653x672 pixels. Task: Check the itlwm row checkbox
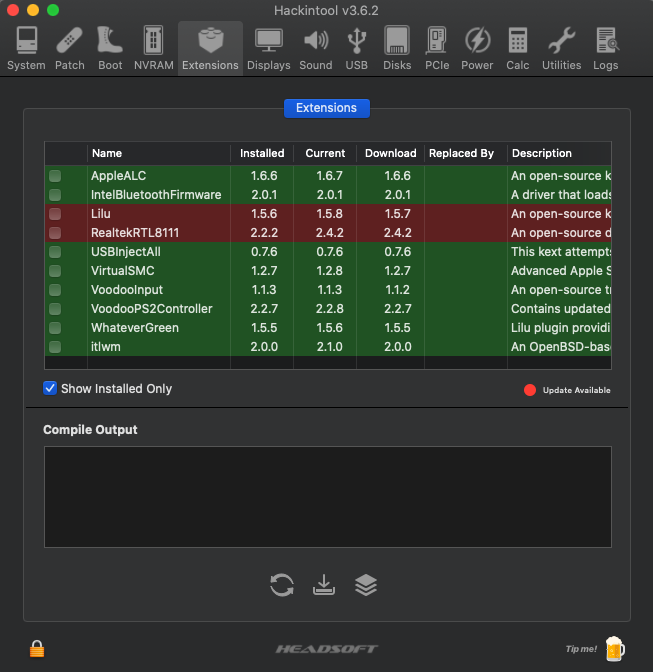55,347
